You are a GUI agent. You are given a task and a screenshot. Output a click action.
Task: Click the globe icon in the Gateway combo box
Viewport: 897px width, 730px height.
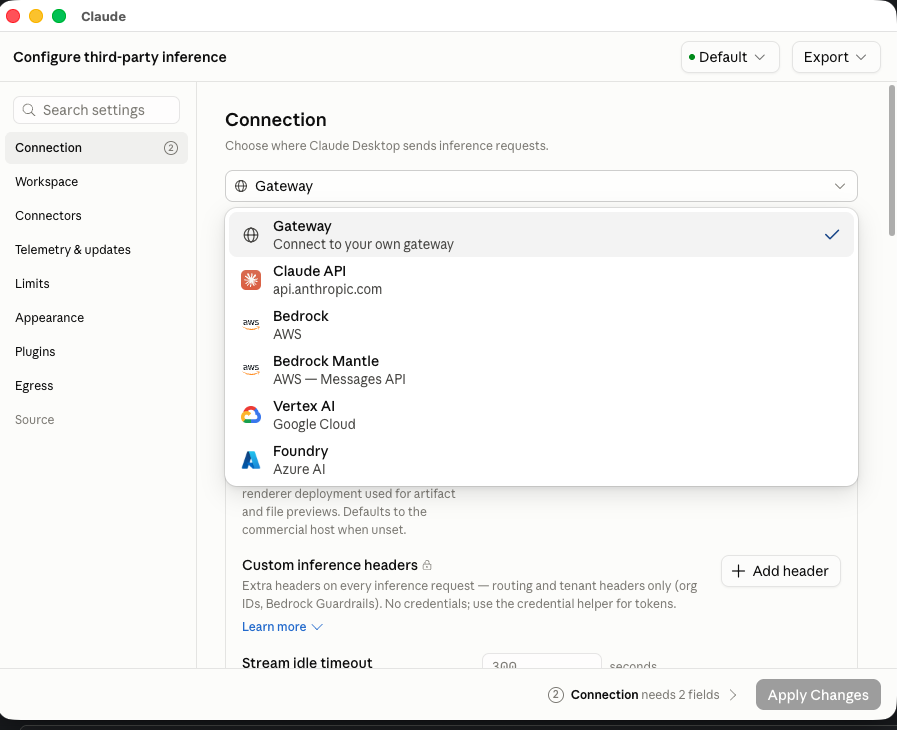(x=241, y=186)
